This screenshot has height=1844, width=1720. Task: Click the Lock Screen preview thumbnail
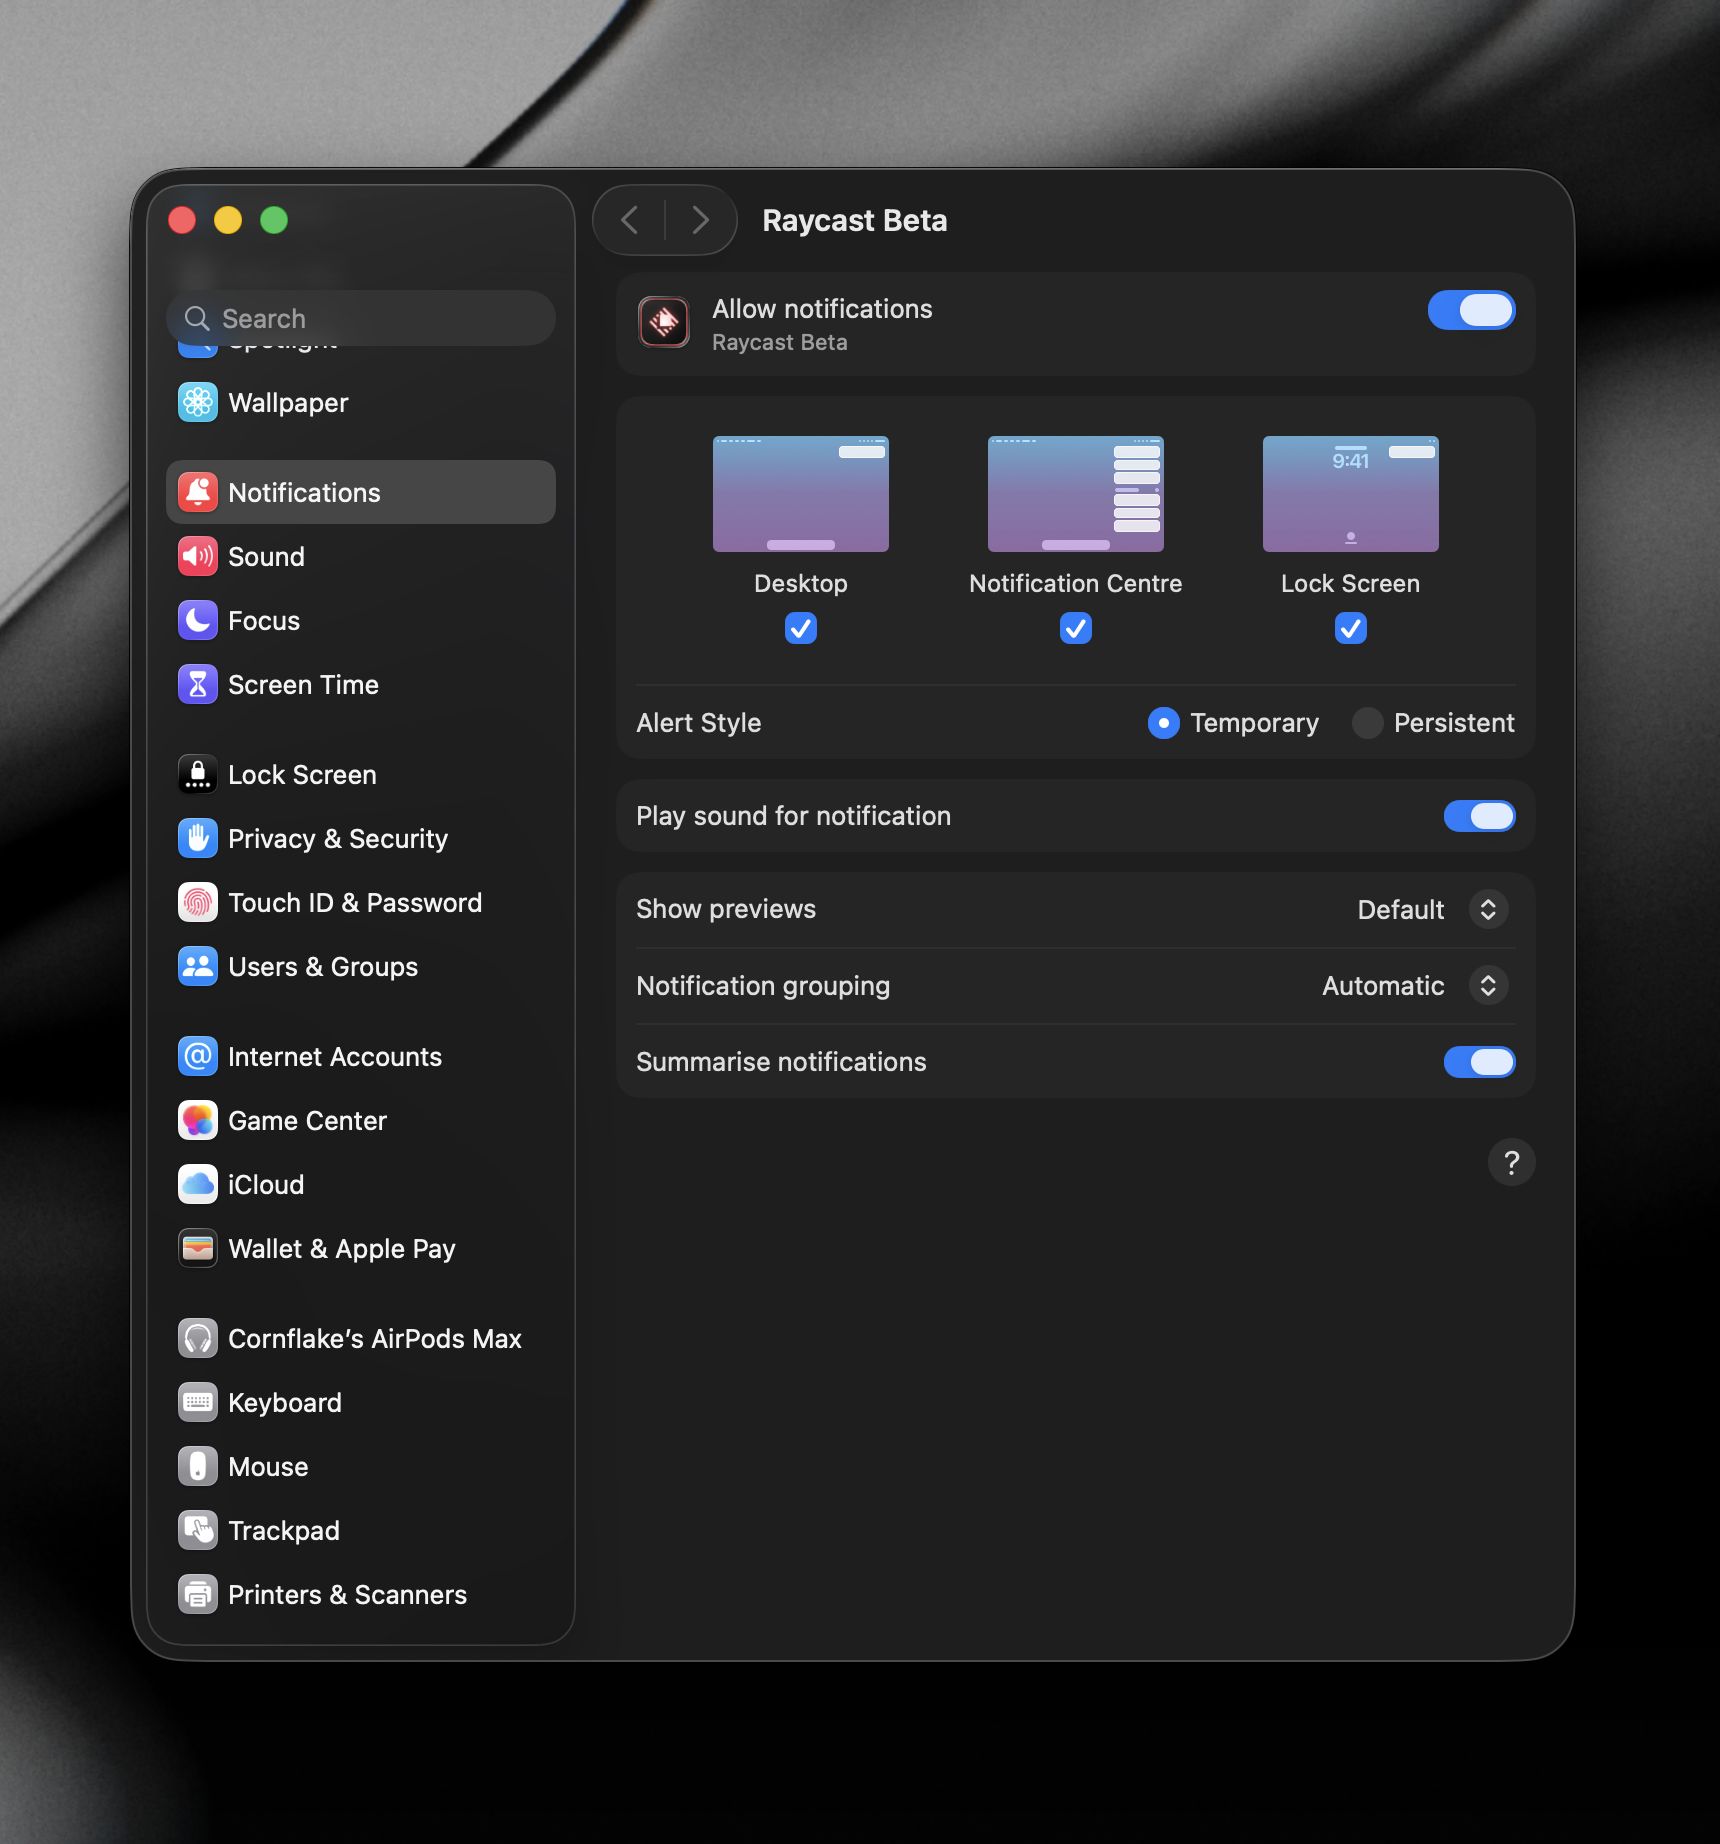(x=1351, y=494)
